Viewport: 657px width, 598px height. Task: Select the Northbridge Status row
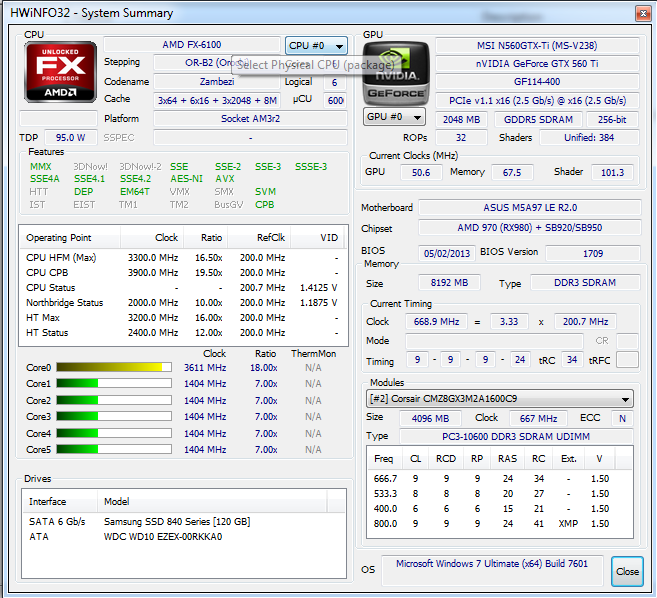tap(182, 303)
